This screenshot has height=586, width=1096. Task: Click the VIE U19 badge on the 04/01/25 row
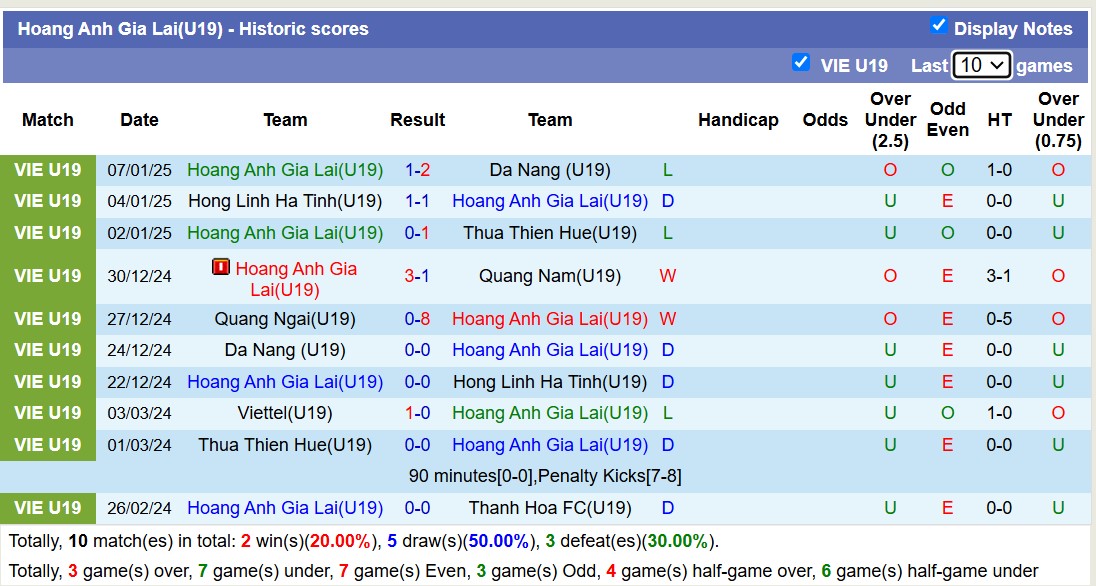[47, 200]
